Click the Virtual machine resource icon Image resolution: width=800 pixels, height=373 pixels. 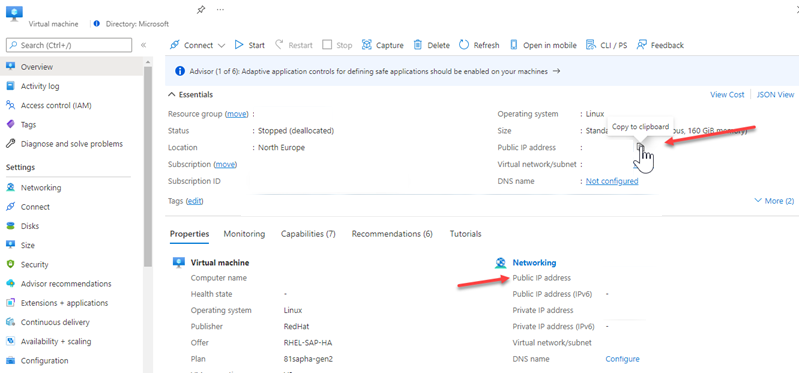click(x=13, y=12)
